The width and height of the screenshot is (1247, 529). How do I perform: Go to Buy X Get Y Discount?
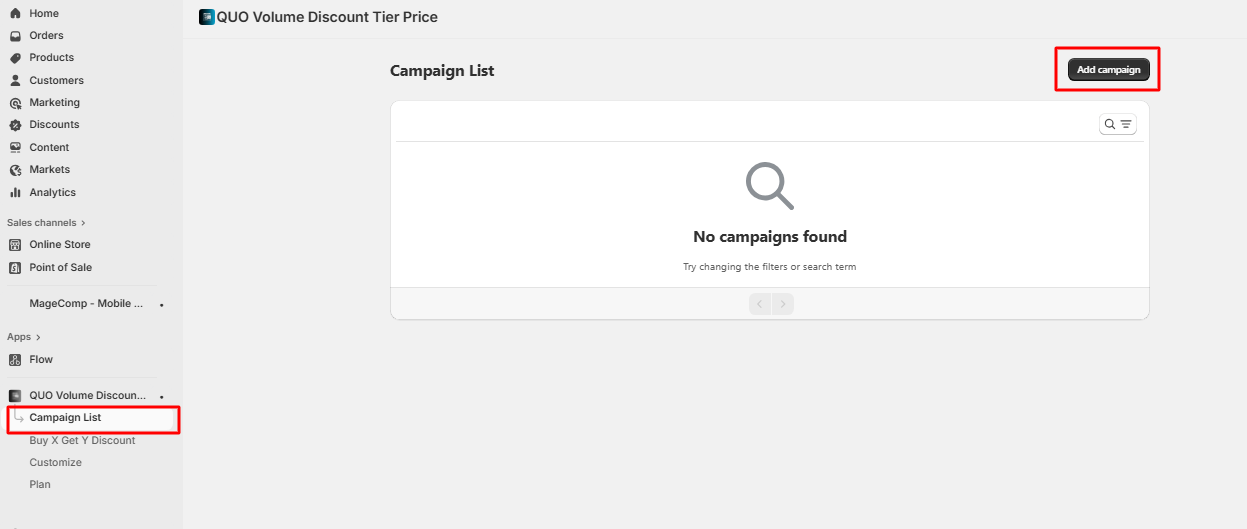(x=82, y=440)
